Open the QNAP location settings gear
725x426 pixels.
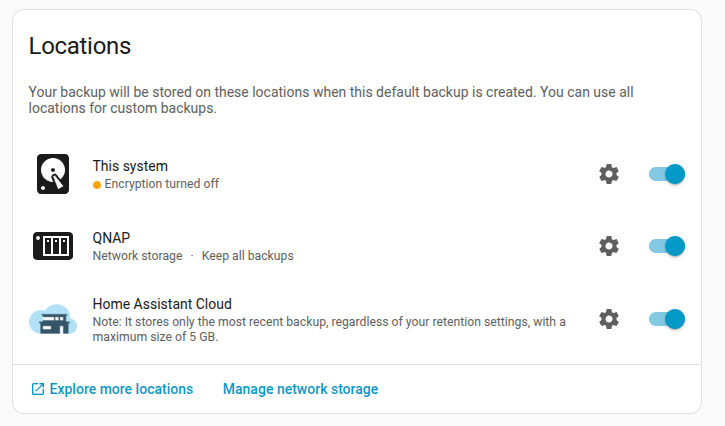[608, 246]
